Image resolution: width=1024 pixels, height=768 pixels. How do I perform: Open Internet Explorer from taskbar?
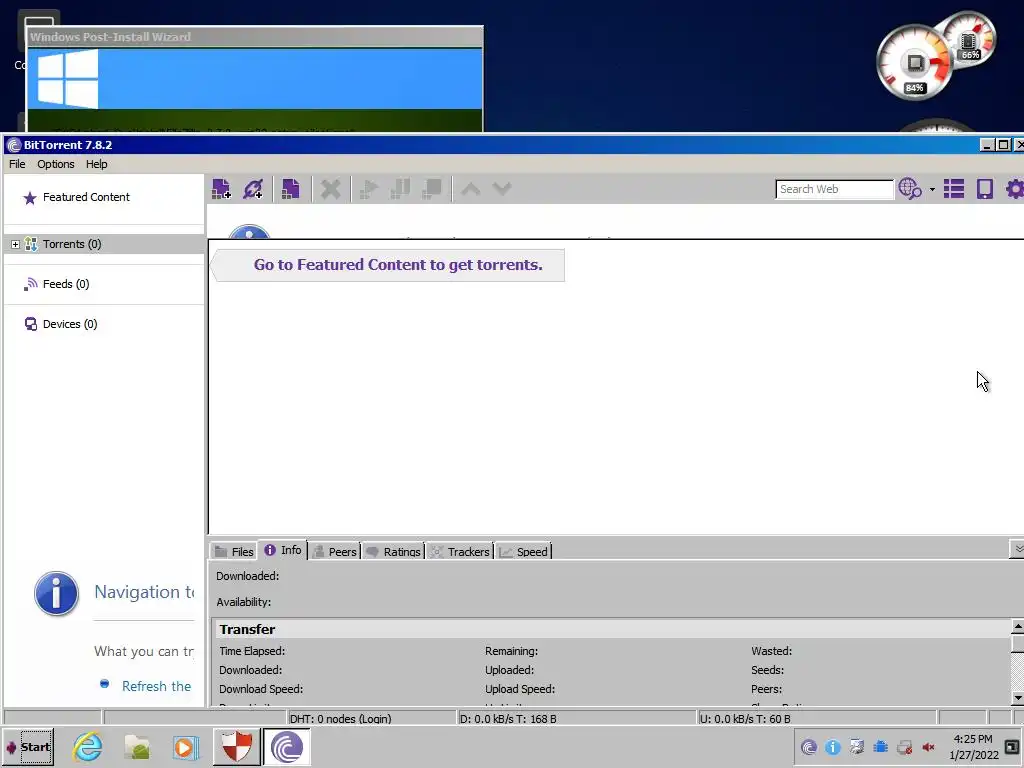[x=88, y=747]
